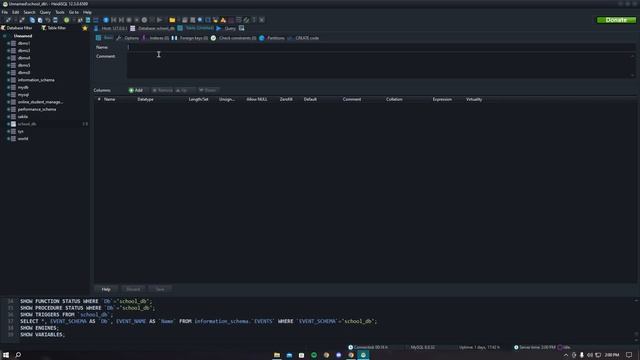
Task: Click the Collation column header
Action: click(394, 100)
